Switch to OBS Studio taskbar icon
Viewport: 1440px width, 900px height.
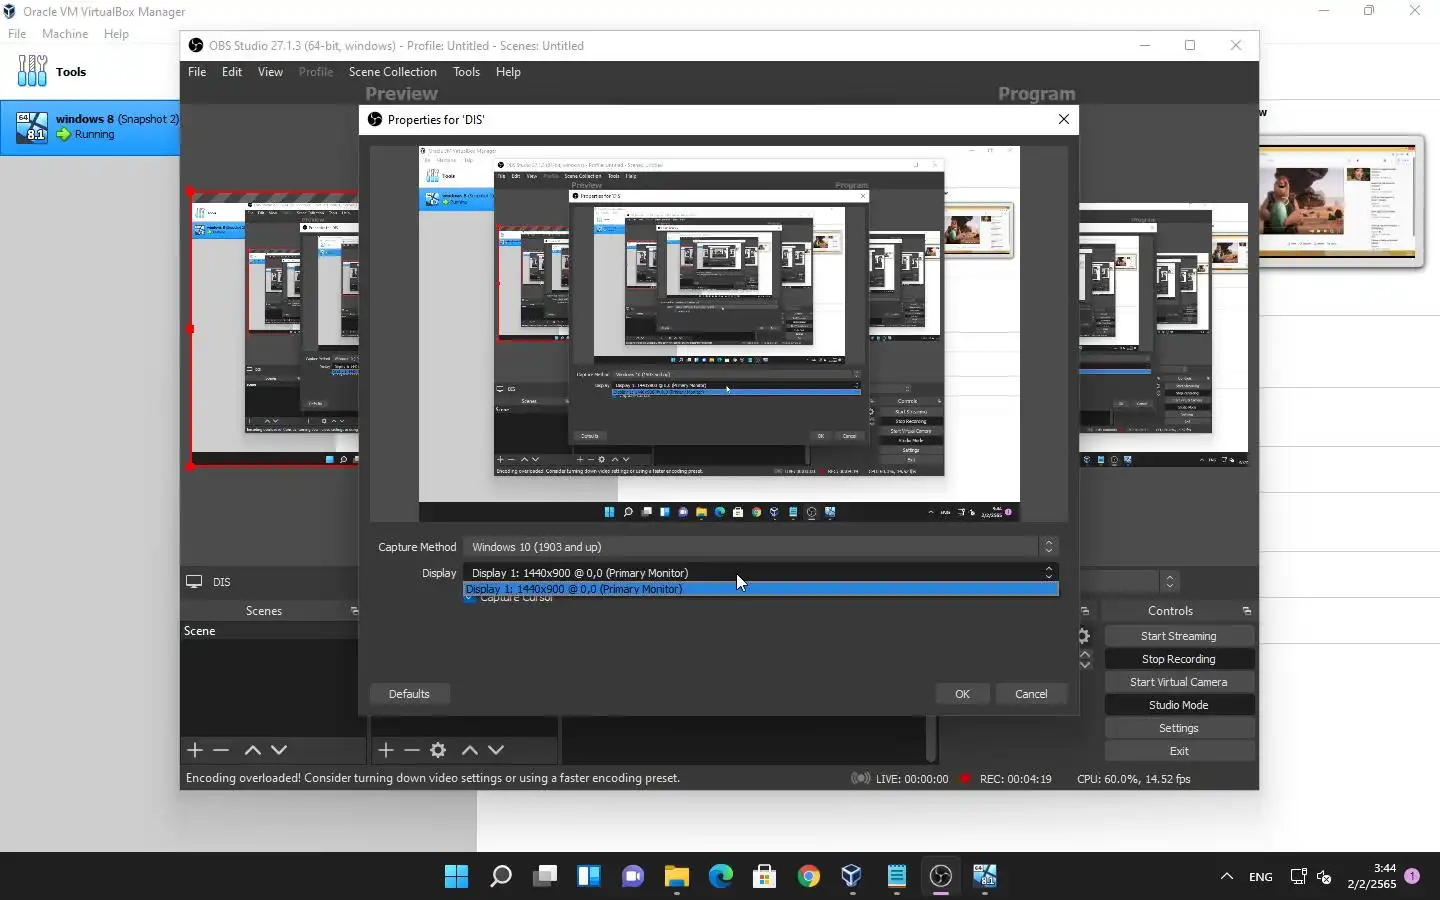pos(941,877)
